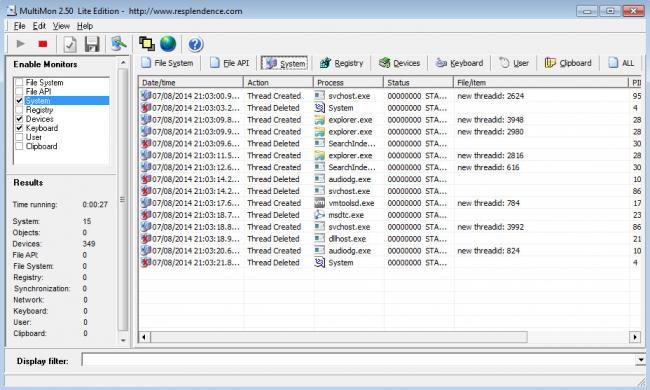Viewport: 650px width, 390px height.
Task: Open the Edit menu
Action: click(39, 26)
